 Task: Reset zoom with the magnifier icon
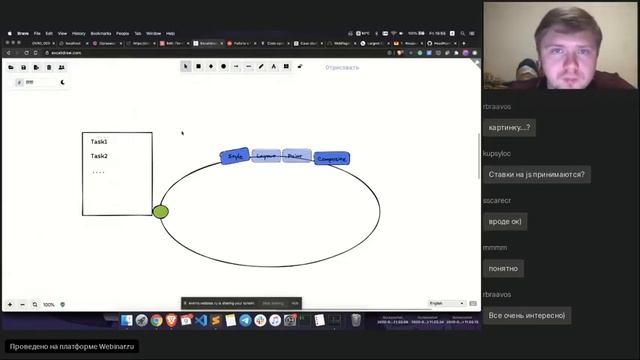click(x=35, y=304)
